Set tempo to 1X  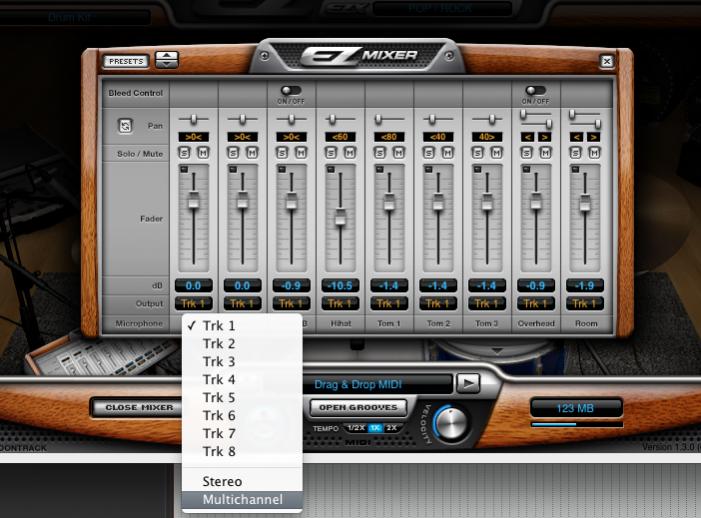tap(375, 428)
